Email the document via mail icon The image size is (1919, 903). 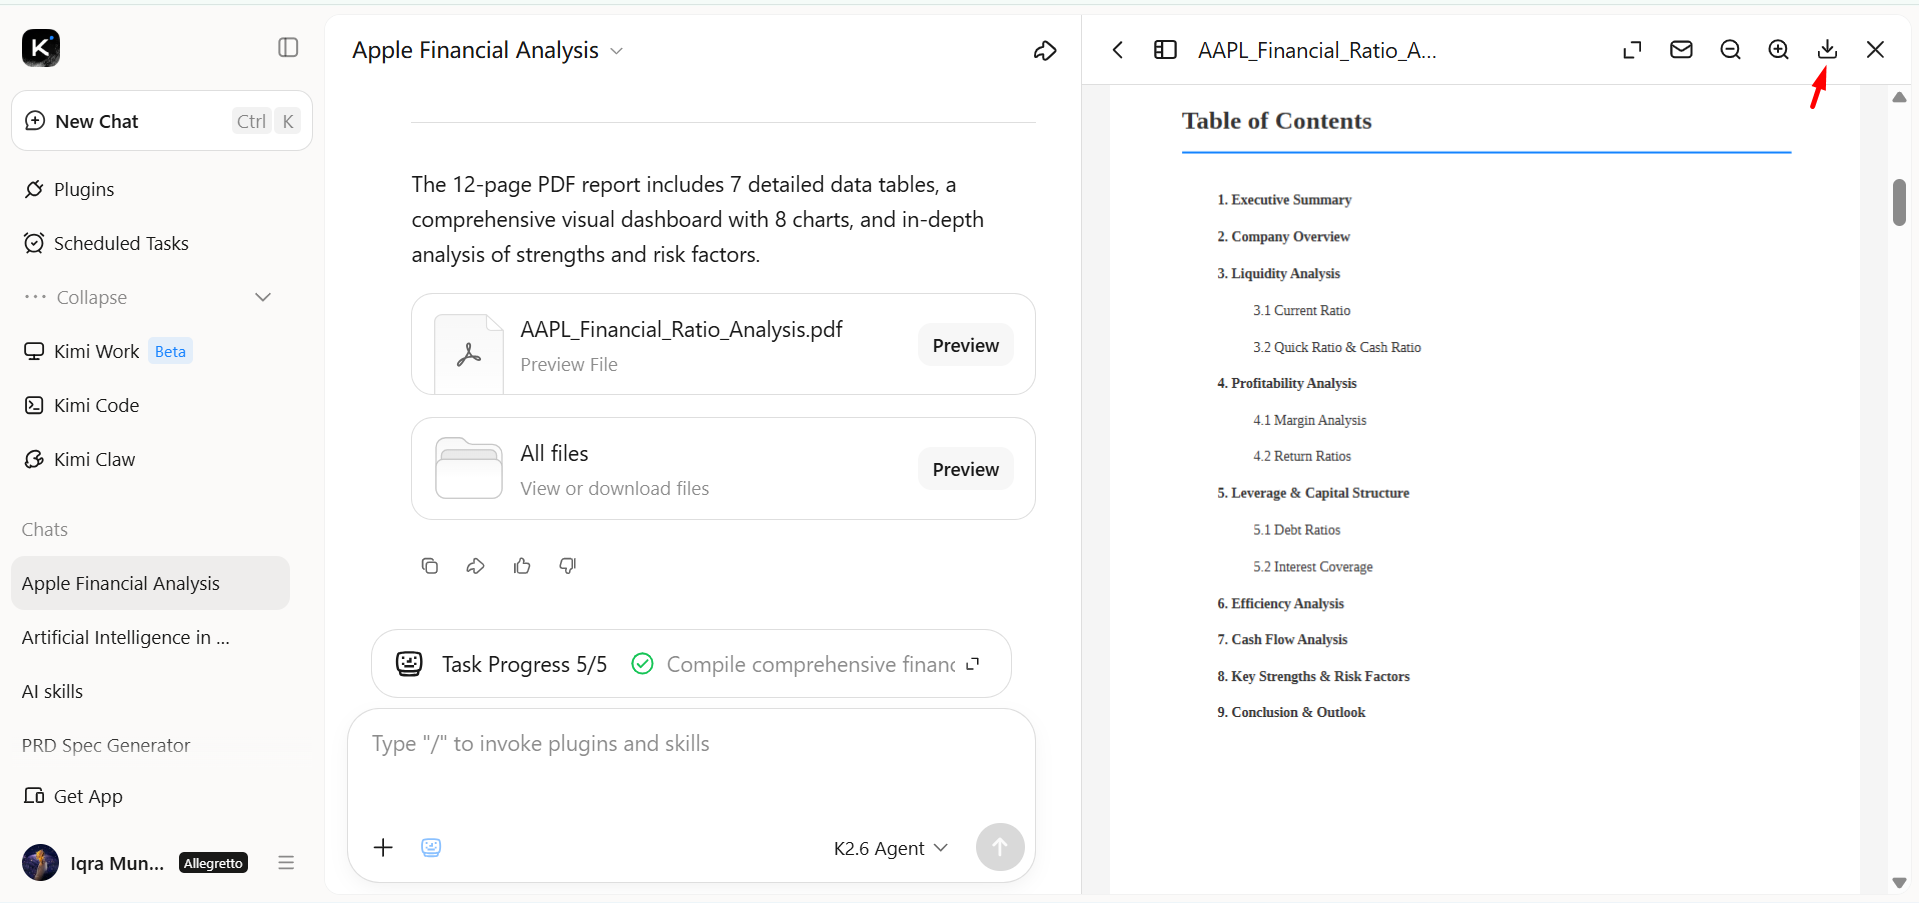pyautogui.click(x=1681, y=49)
